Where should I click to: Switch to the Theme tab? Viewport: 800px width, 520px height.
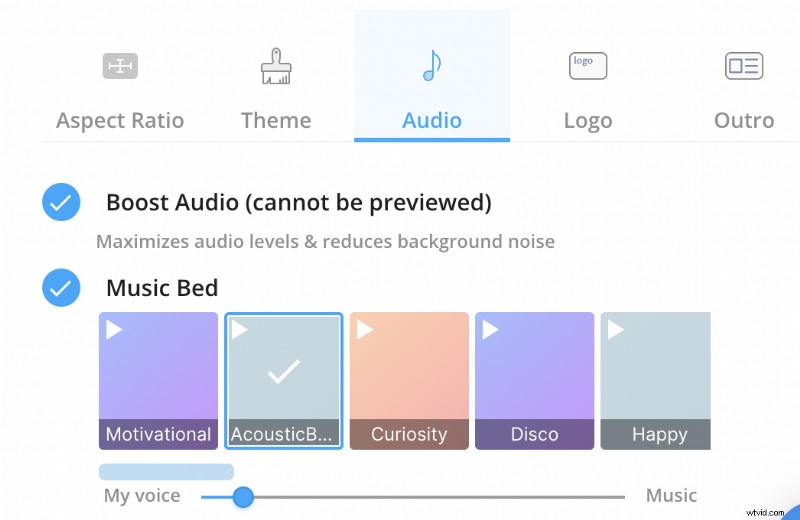tap(276, 121)
